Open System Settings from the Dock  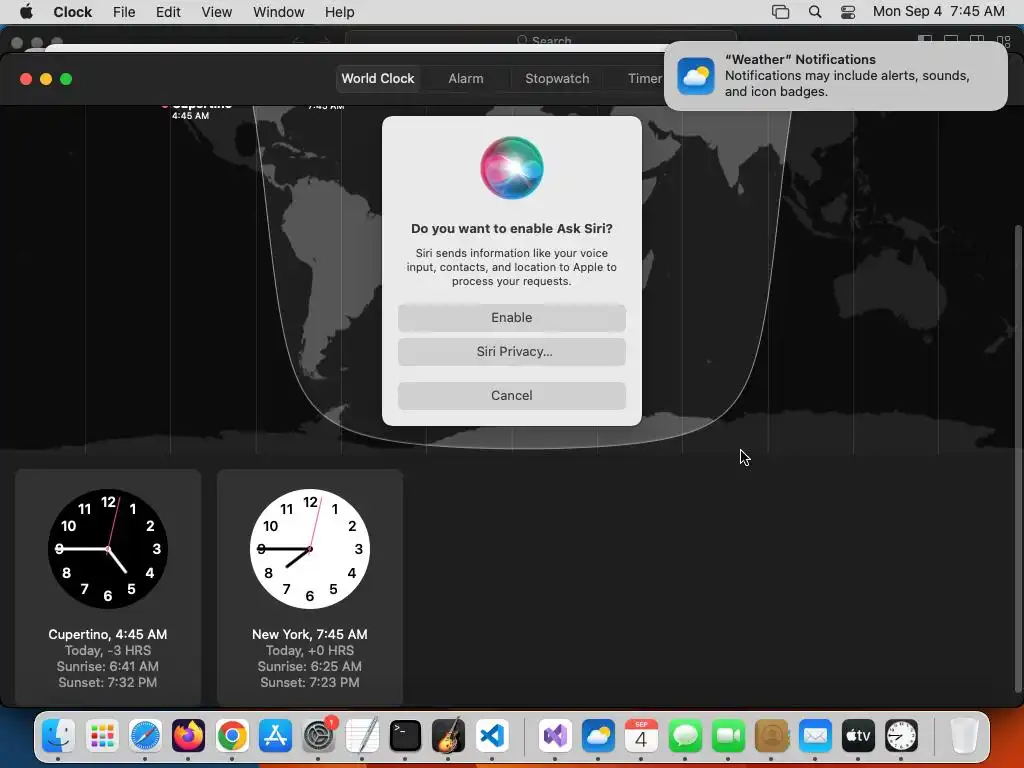tap(319, 736)
